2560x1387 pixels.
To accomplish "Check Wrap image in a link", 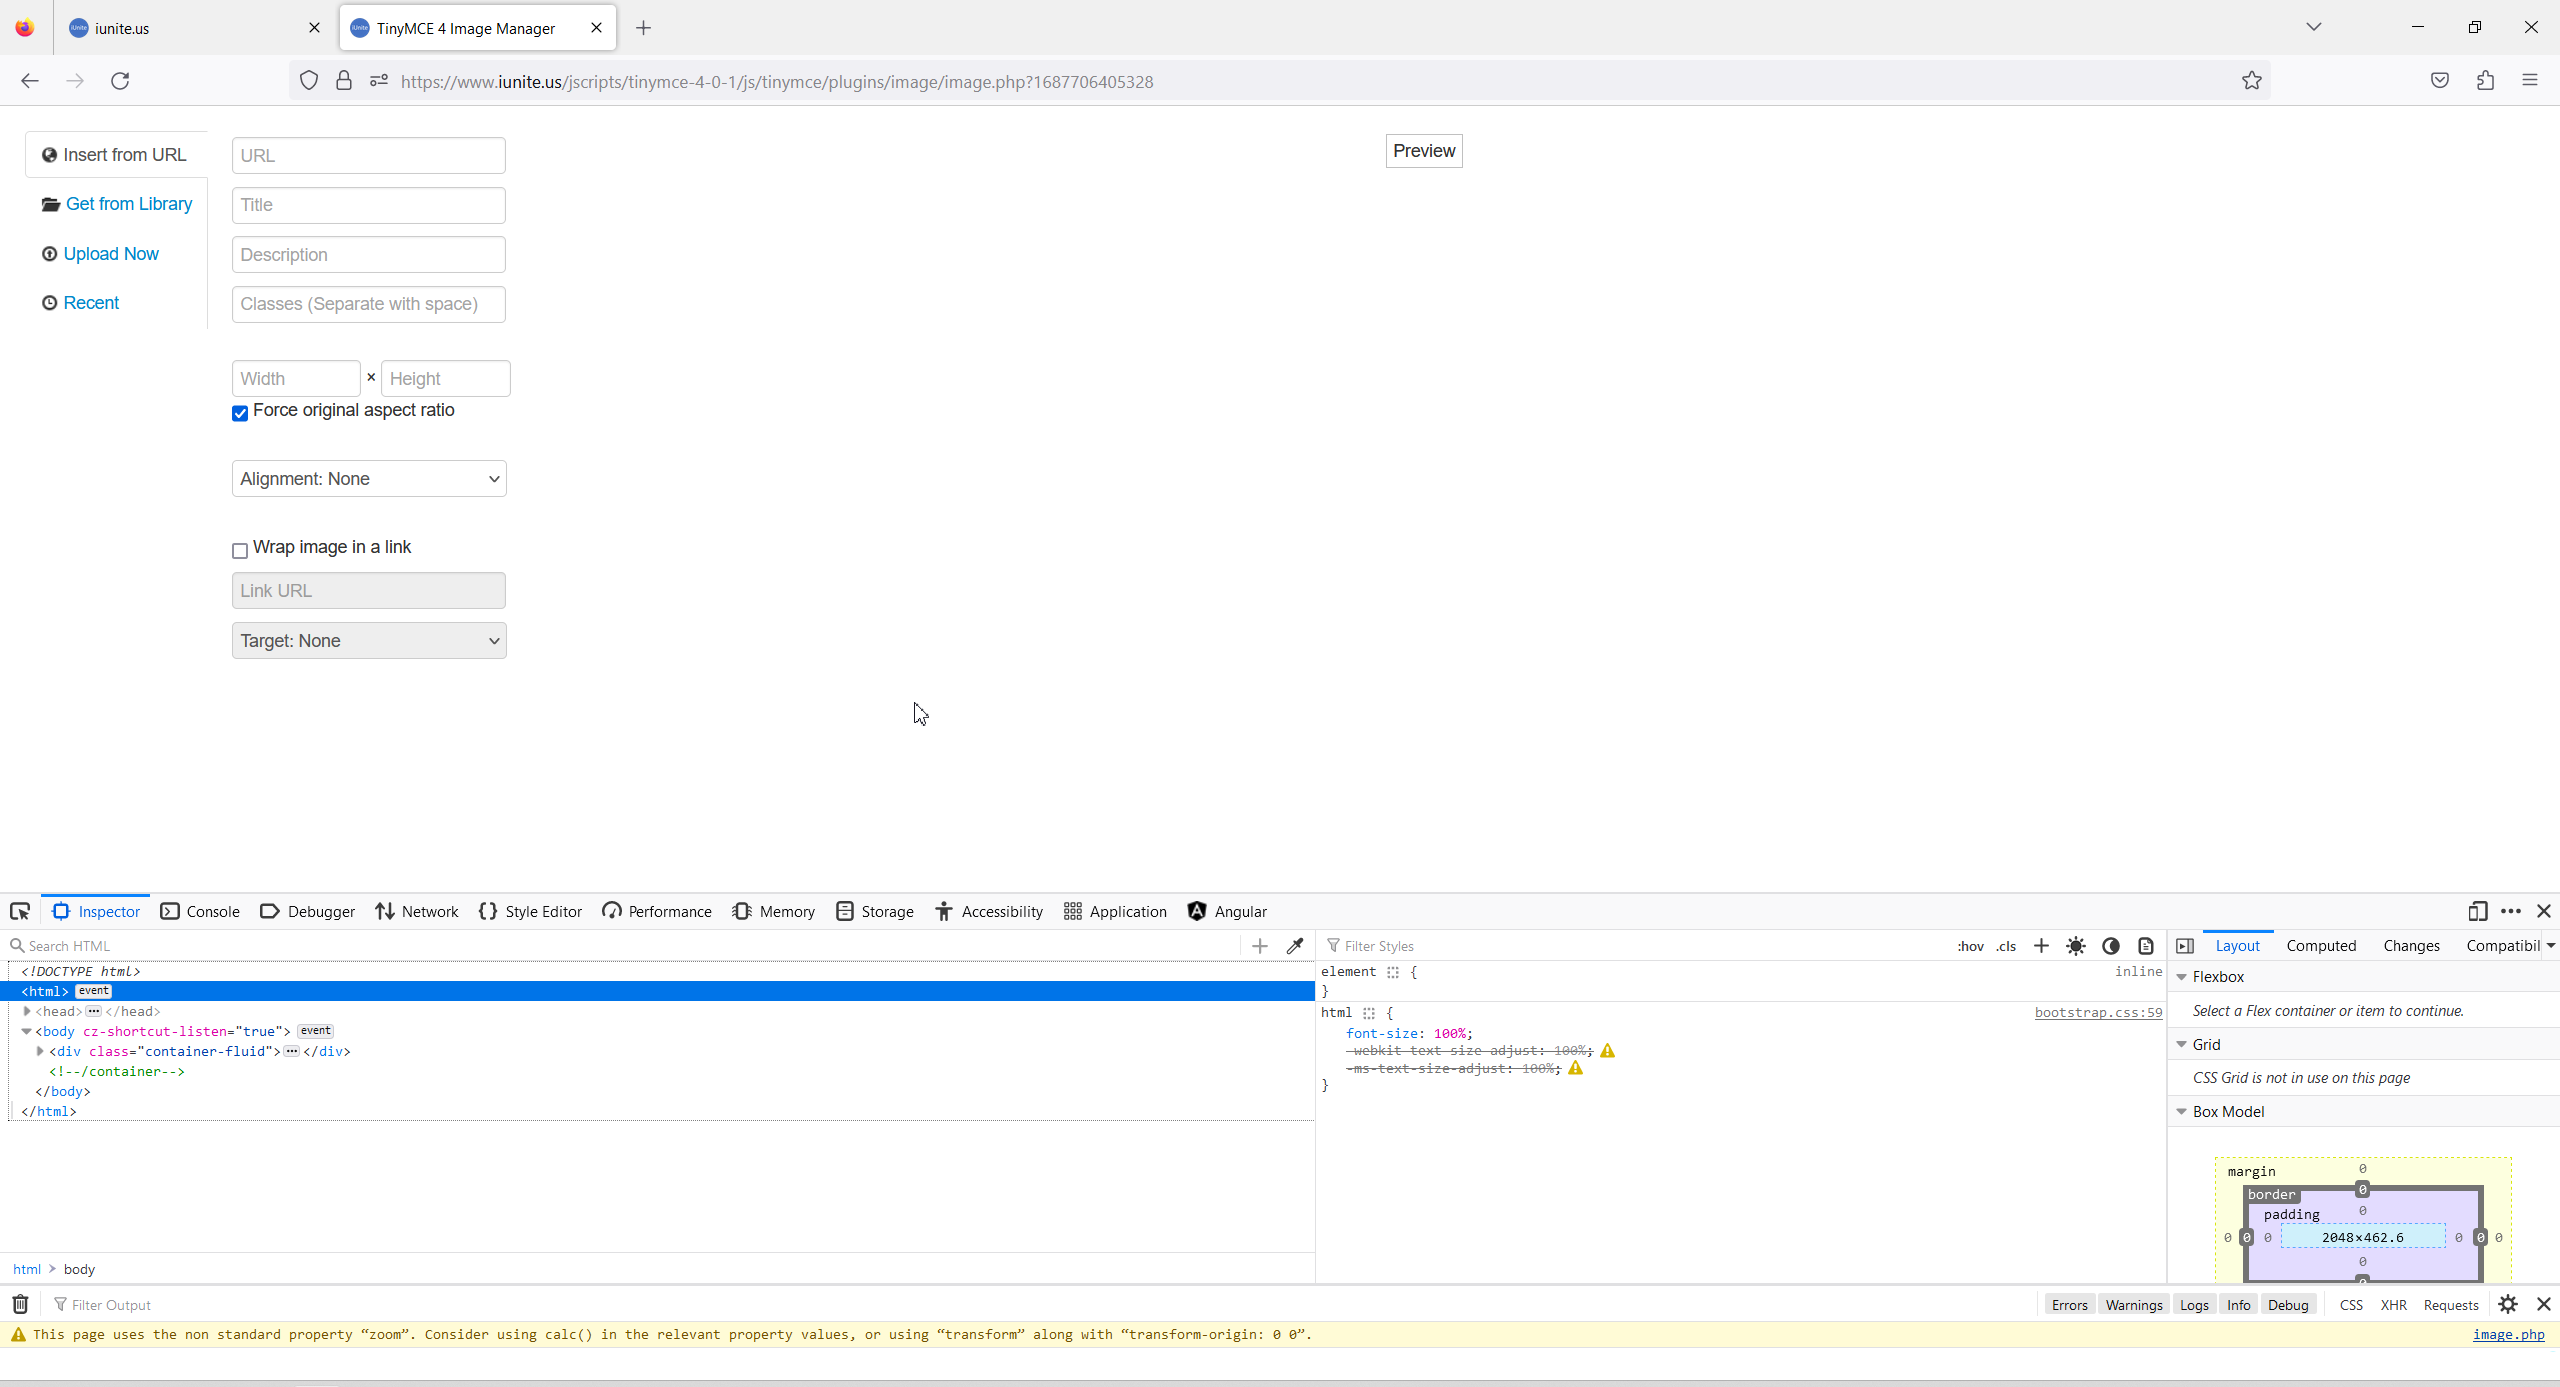I will click(240, 550).
